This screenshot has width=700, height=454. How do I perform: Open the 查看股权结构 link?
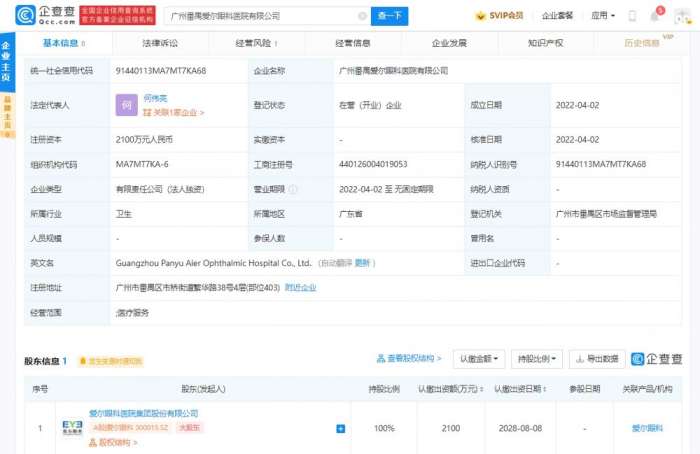[x=409, y=358]
